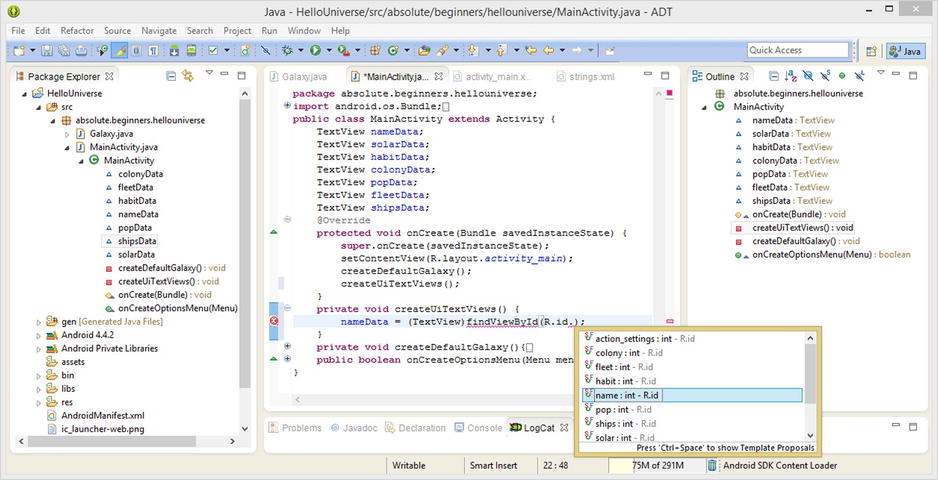Expand Galaxy.java in Package Explorer

tap(67, 133)
